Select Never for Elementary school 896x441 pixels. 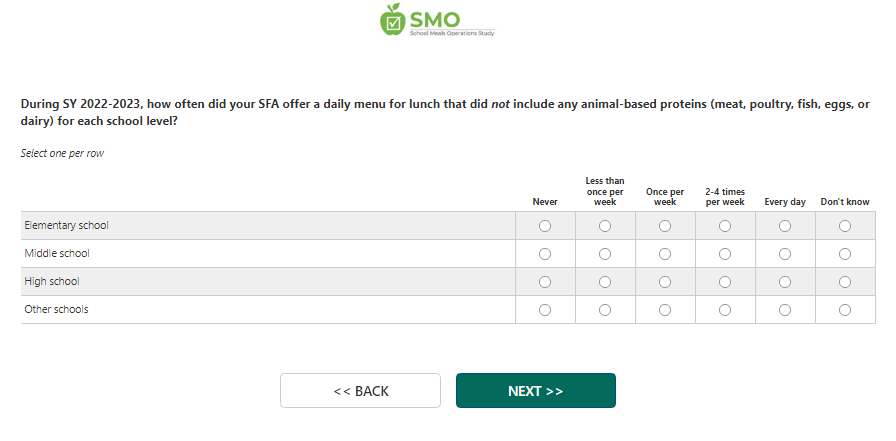coord(545,226)
